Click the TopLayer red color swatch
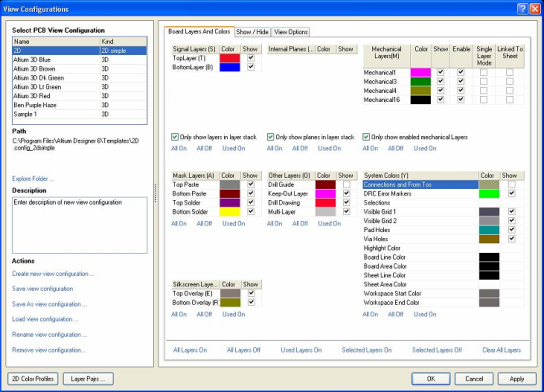 coord(230,58)
